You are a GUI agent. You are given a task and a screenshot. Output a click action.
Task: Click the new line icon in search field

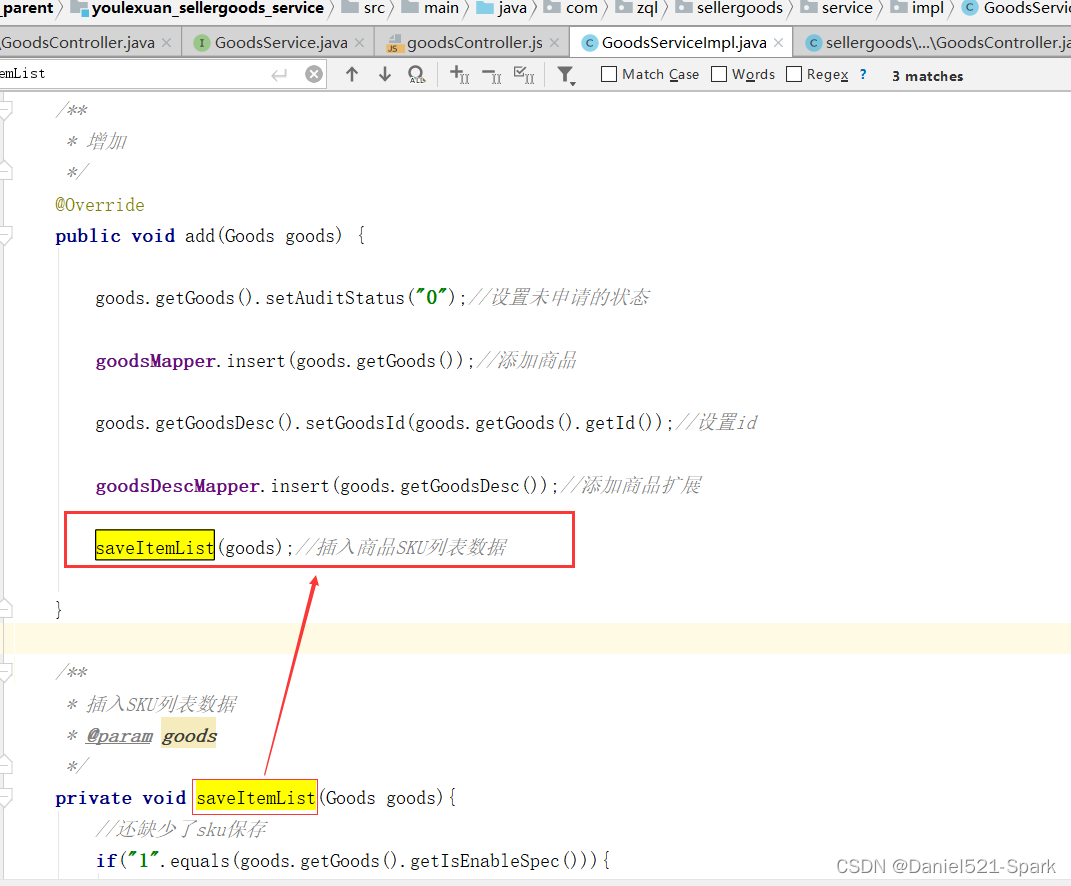(x=279, y=74)
